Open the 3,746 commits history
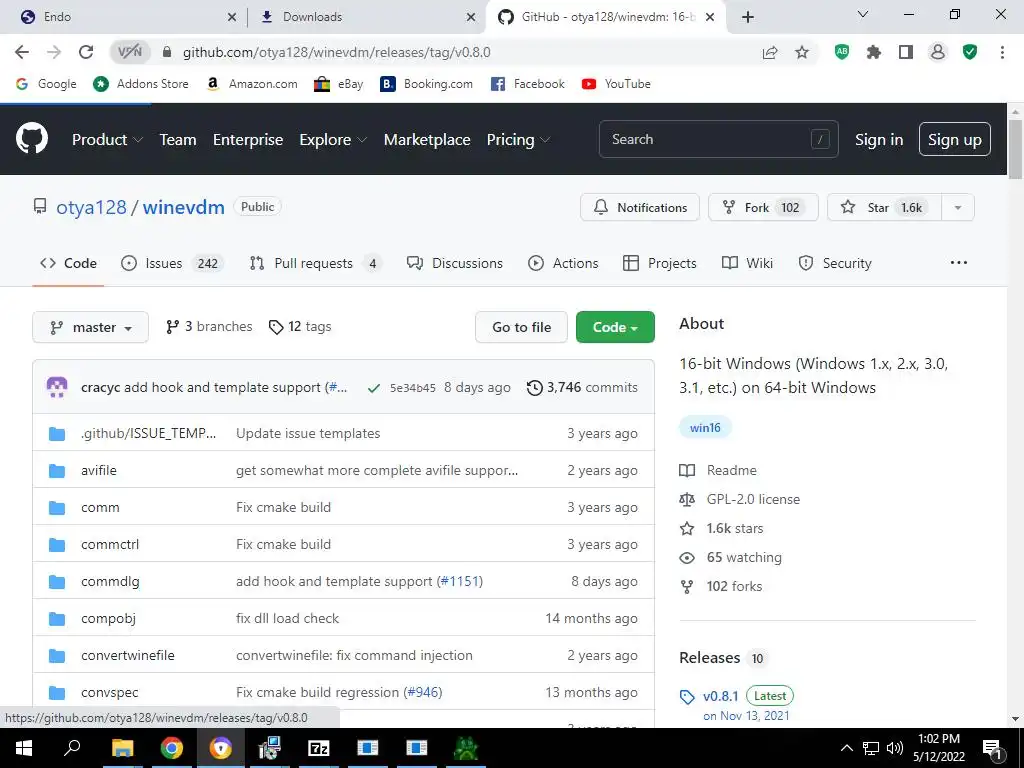The height and width of the screenshot is (768, 1024). tap(583, 387)
